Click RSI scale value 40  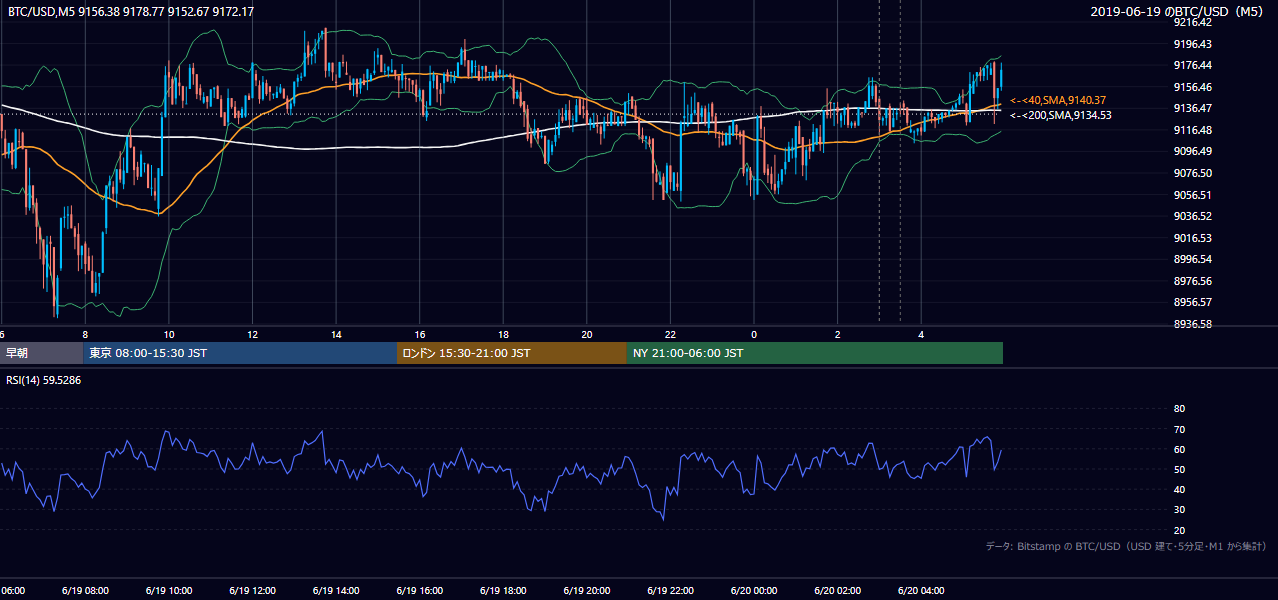click(1179, 489)
